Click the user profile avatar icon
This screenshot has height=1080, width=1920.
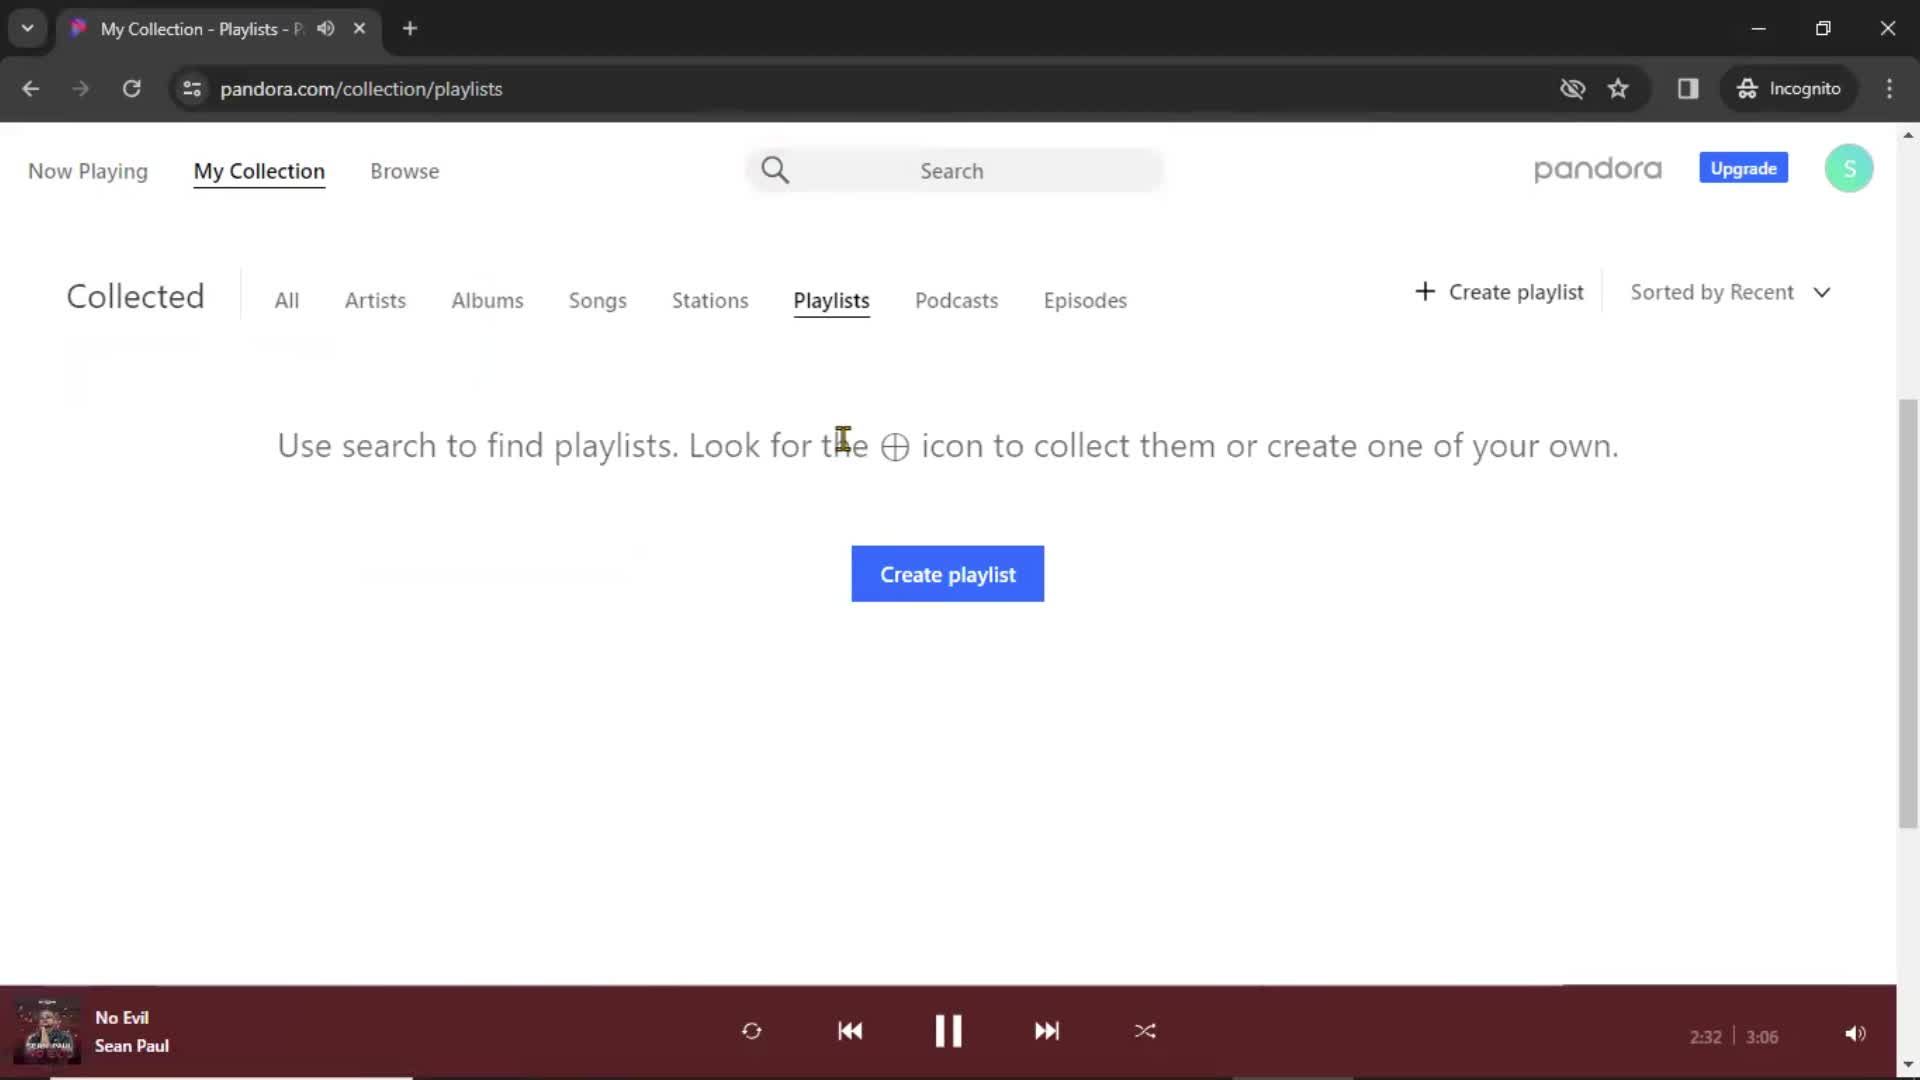[1849, 169]
